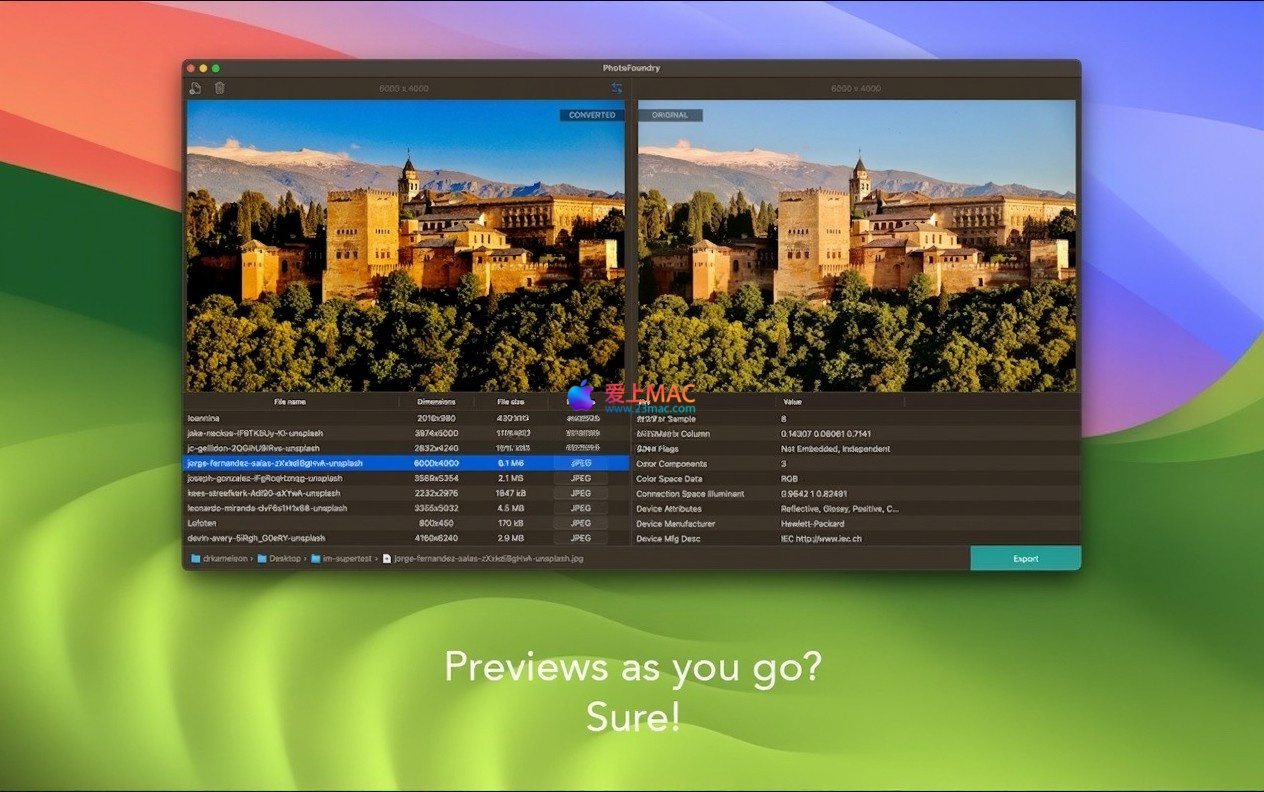Select the Ioannina file row
This screenshot has height=792, width=1264.
[x=290, y=418]
